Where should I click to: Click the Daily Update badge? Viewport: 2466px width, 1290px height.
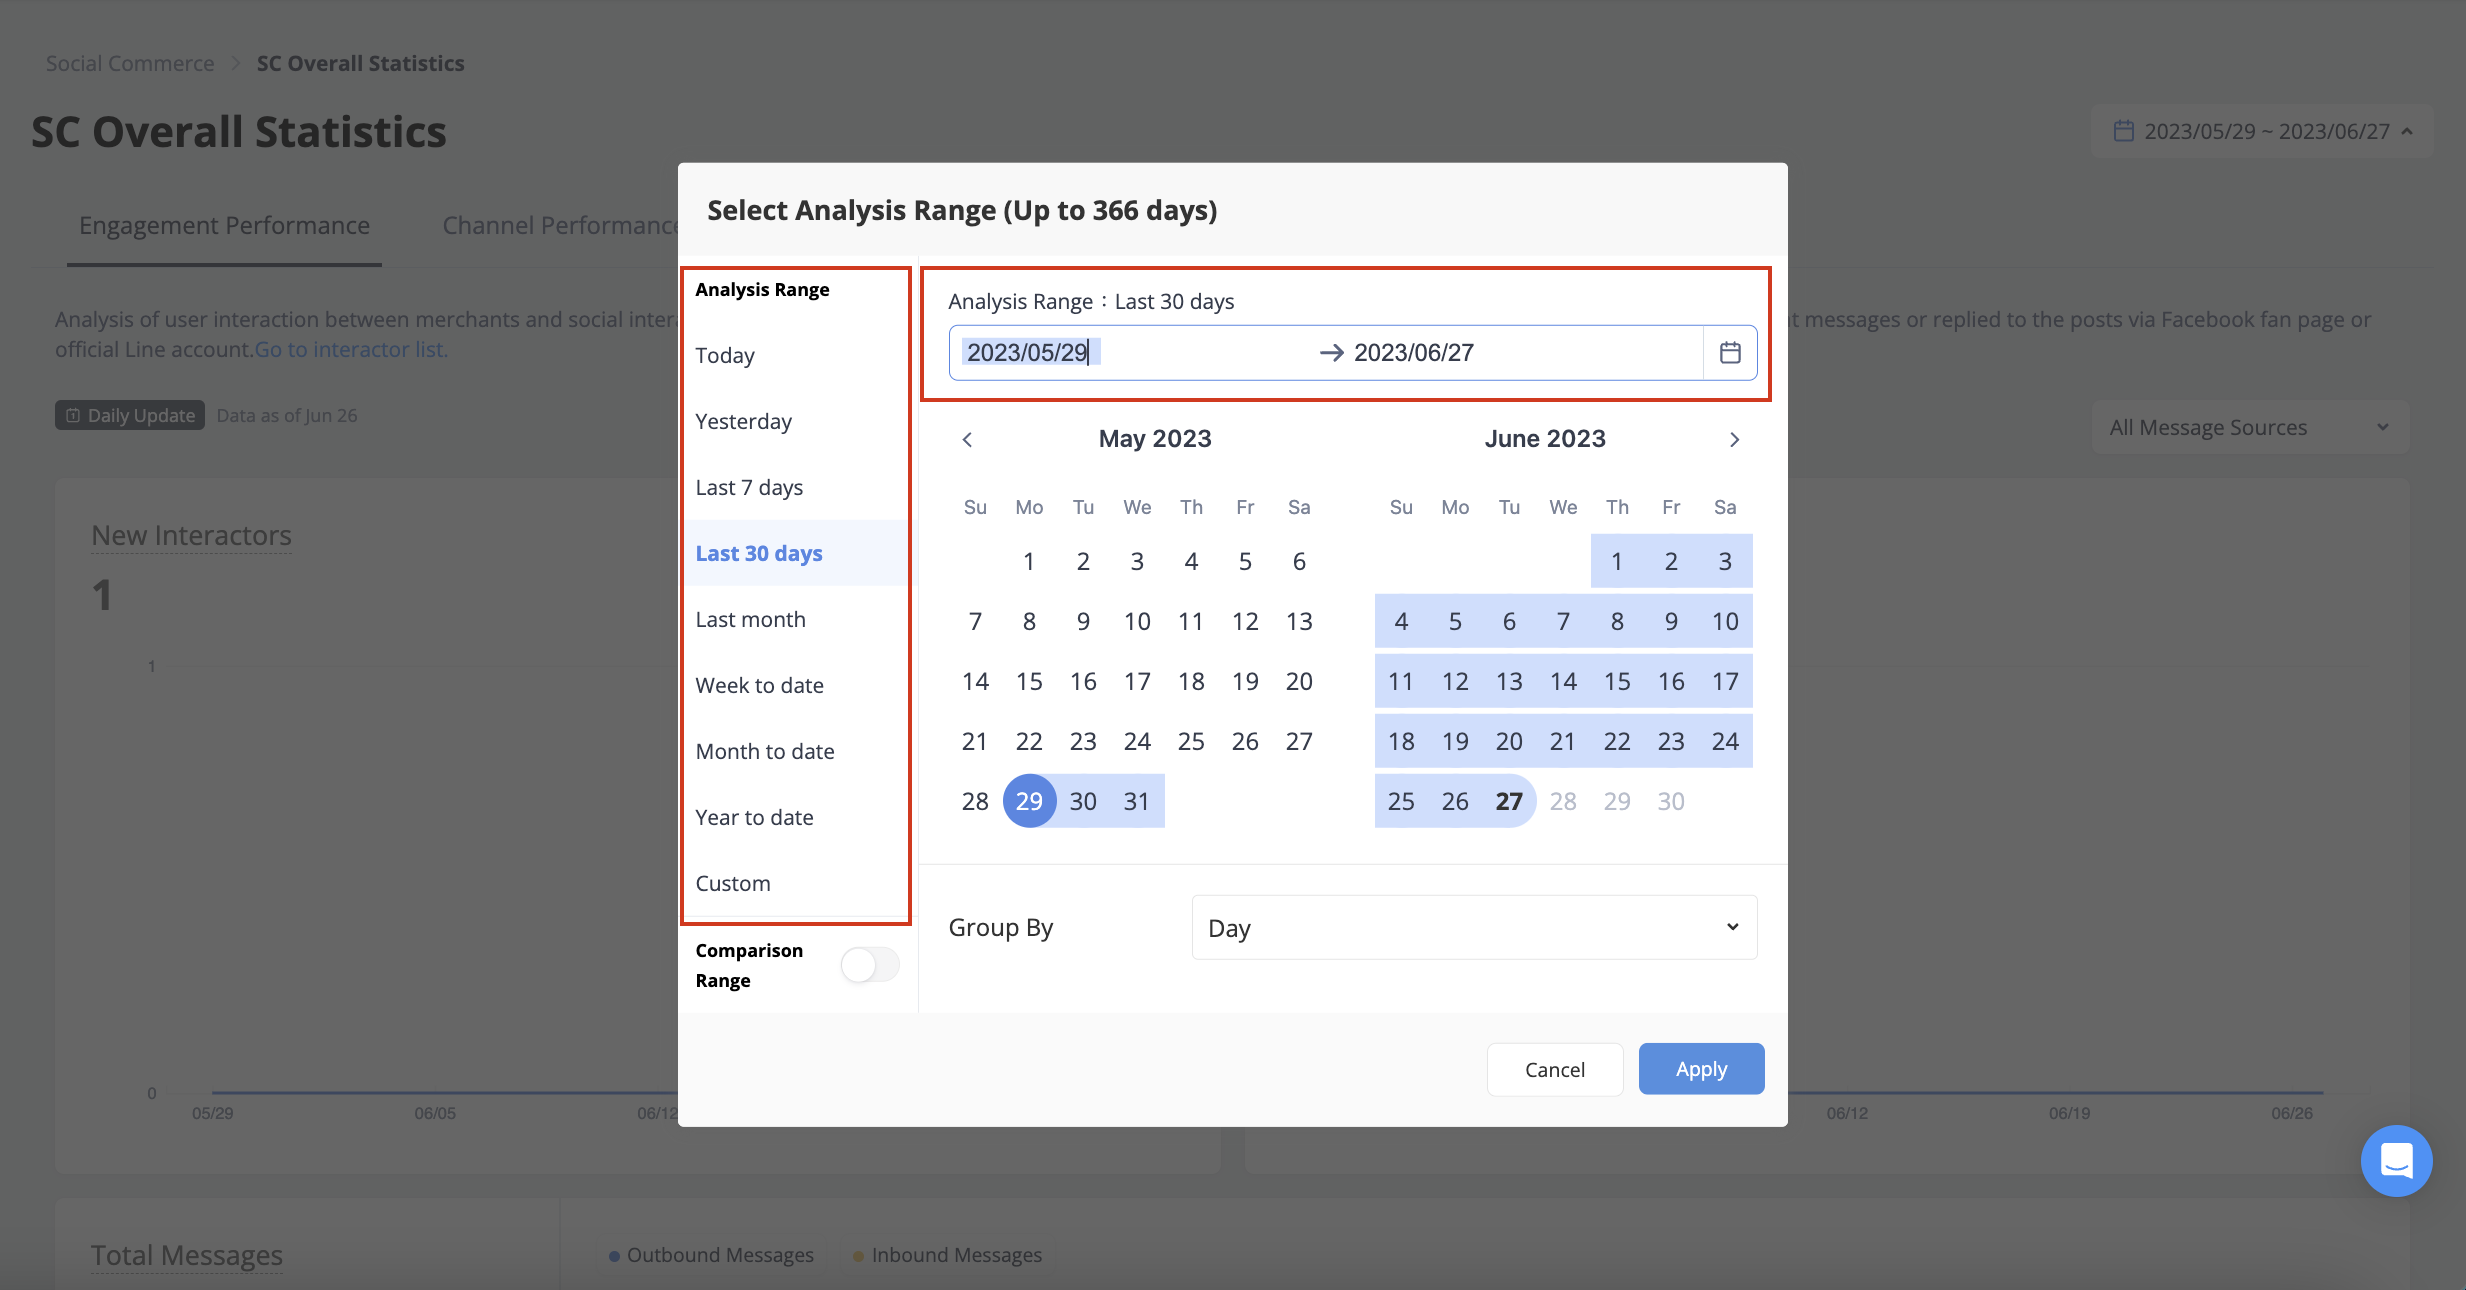[x=130, y=415]
